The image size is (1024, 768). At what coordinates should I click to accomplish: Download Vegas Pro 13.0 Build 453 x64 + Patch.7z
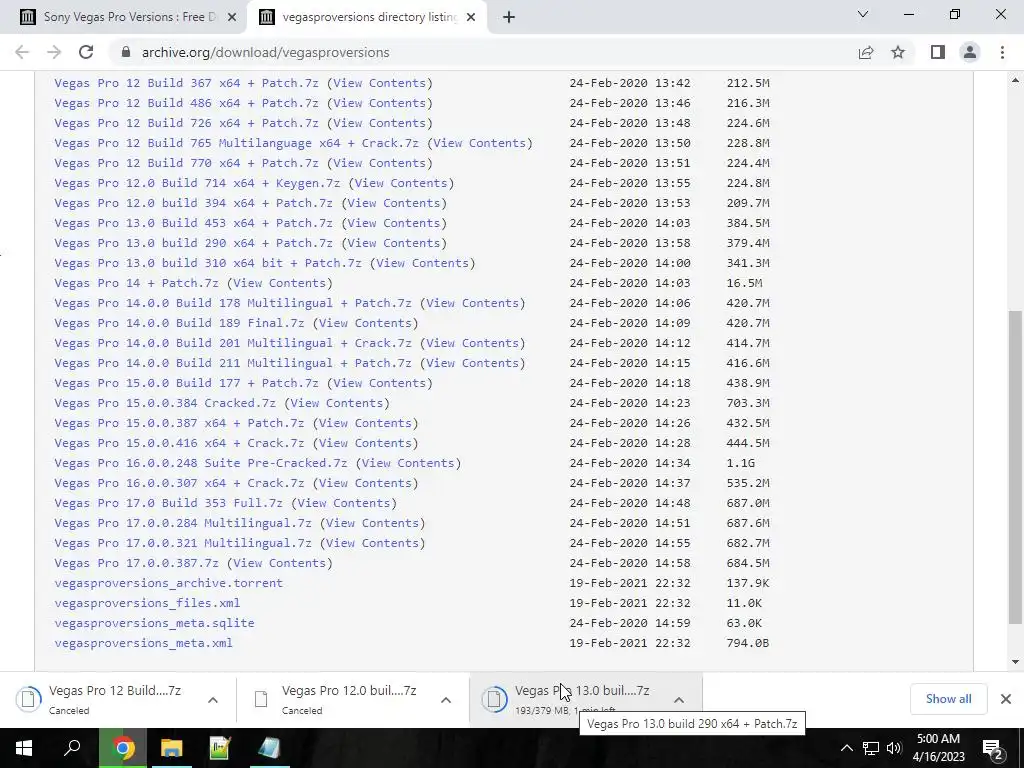coord(193,223)
